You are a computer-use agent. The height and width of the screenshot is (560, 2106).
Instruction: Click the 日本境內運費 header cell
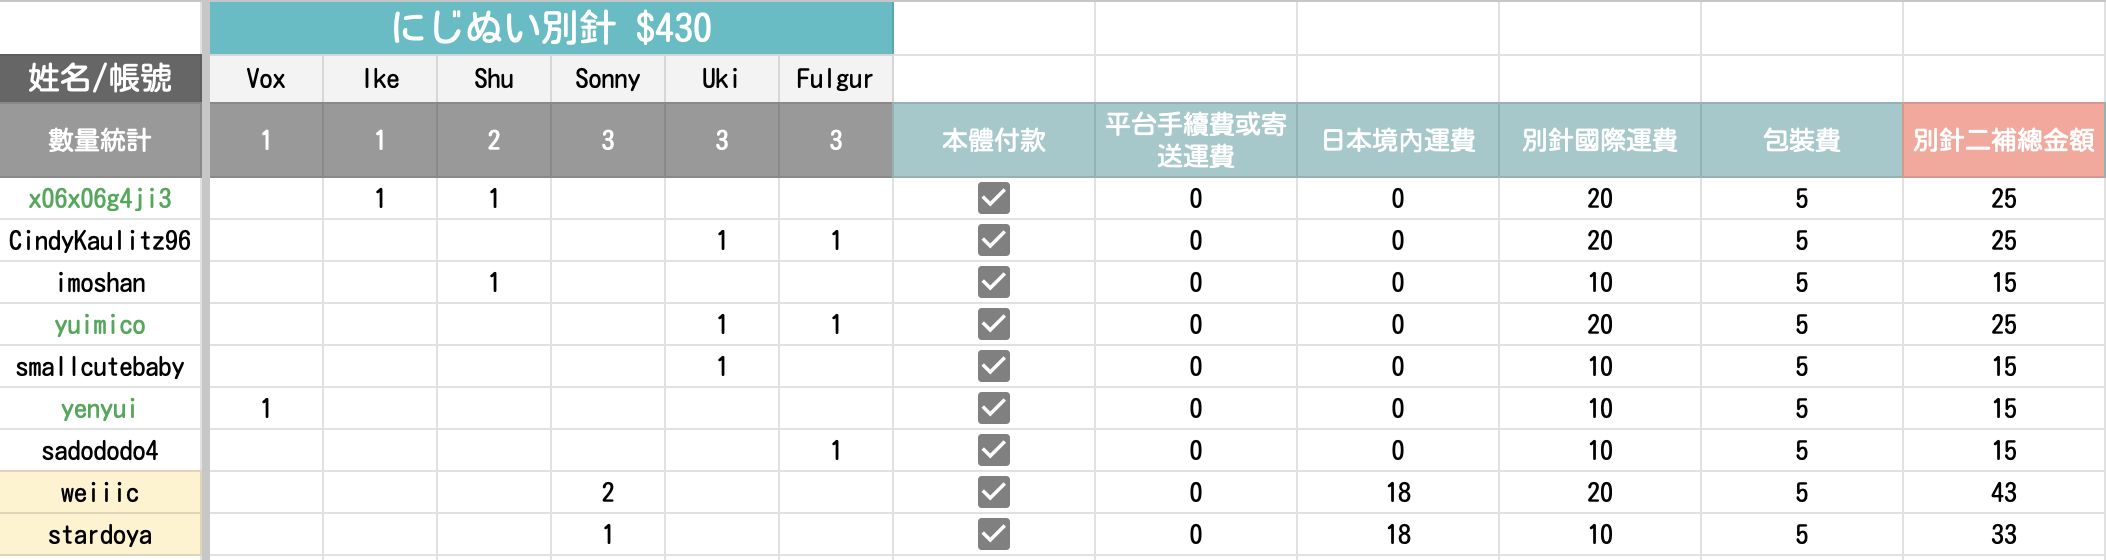1398,140
